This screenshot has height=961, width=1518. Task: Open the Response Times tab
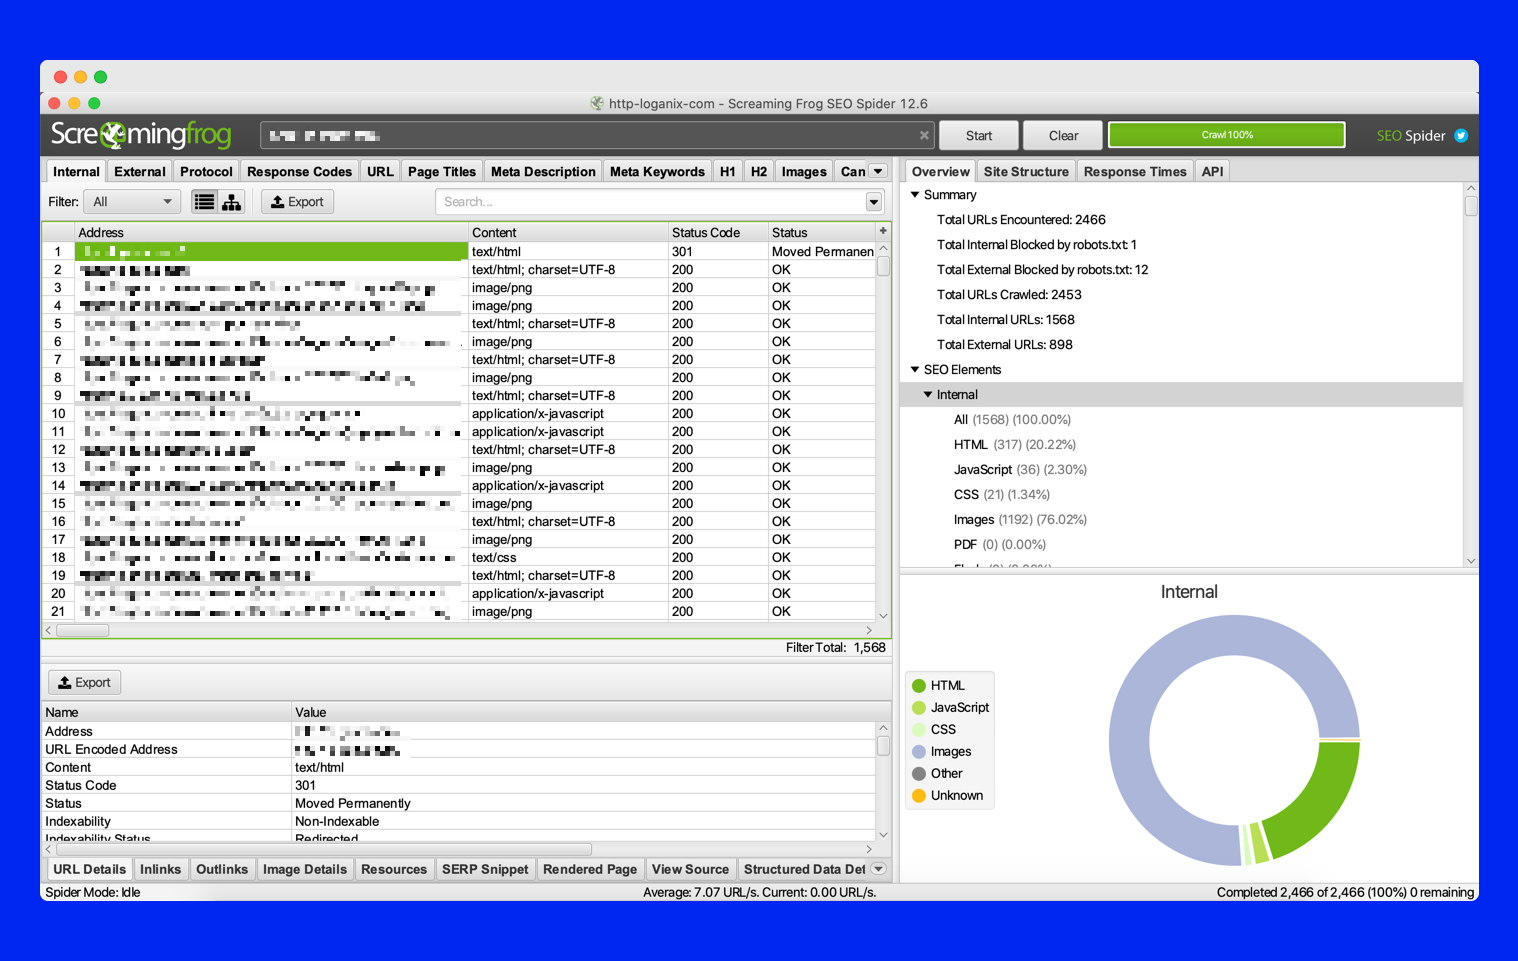pyautogui.click(x=1135, y=172)
